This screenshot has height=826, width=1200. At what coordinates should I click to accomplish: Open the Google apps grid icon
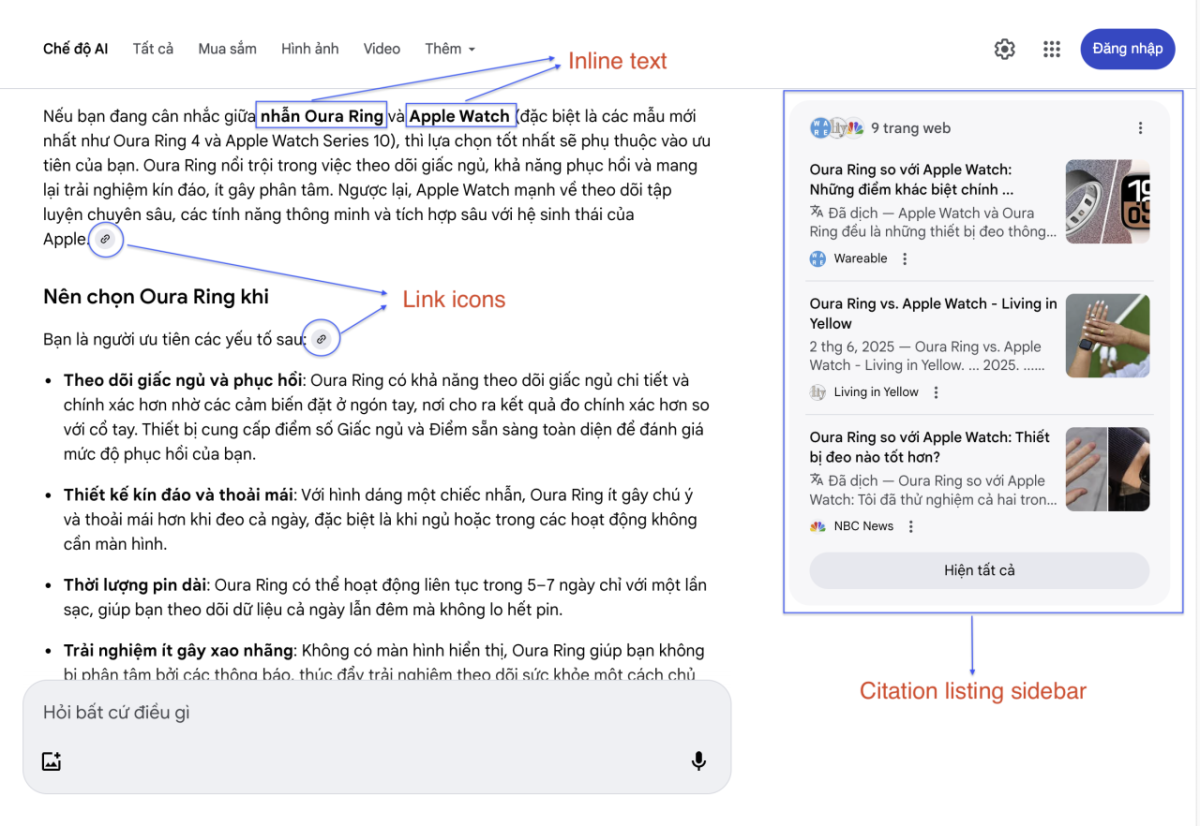[x=1051, y=49]
